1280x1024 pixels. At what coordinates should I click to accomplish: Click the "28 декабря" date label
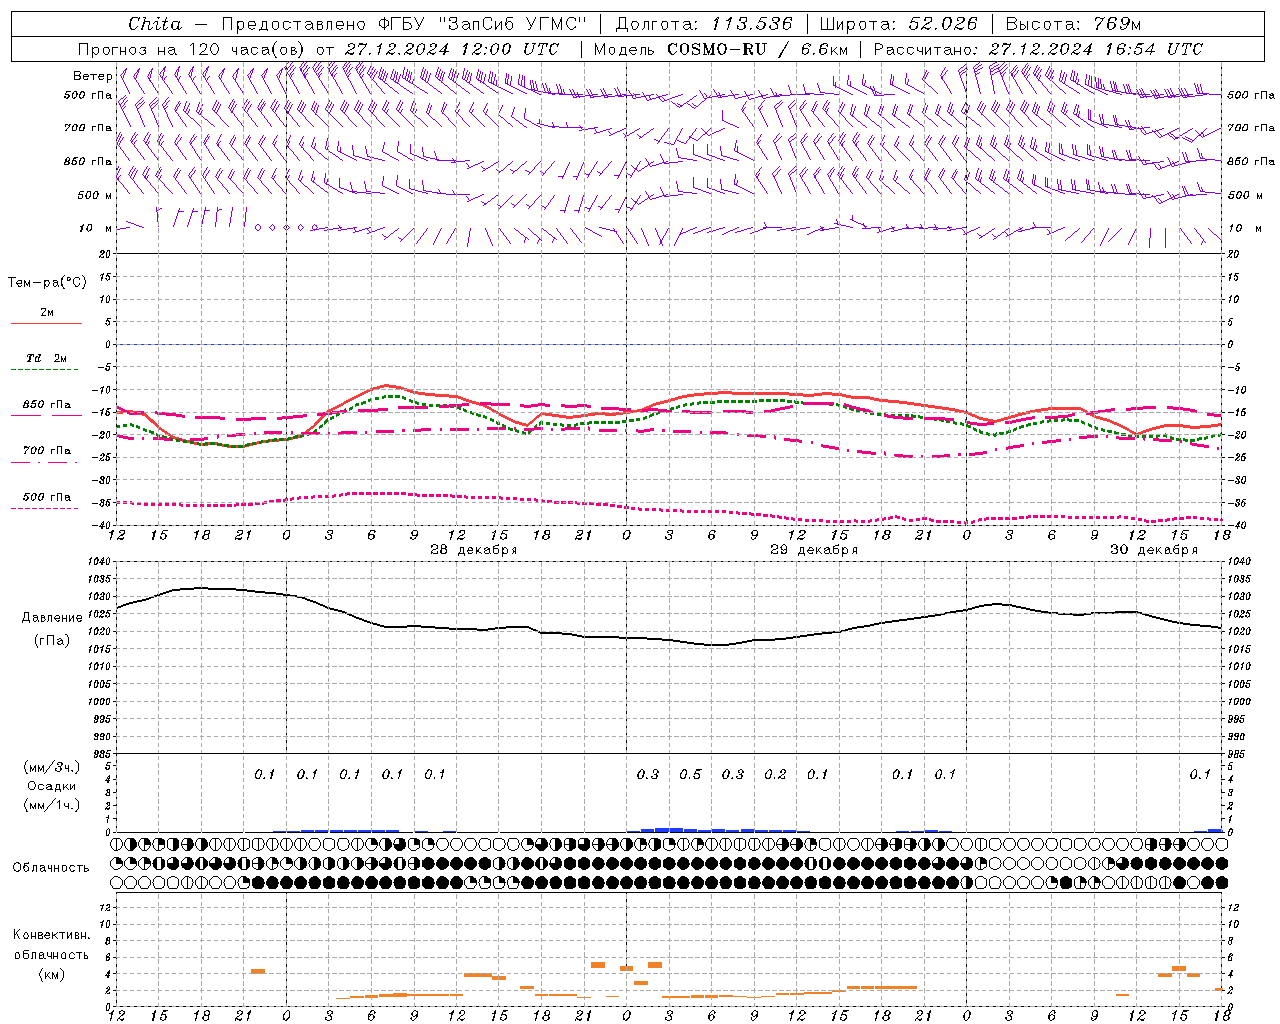(474, 550)
